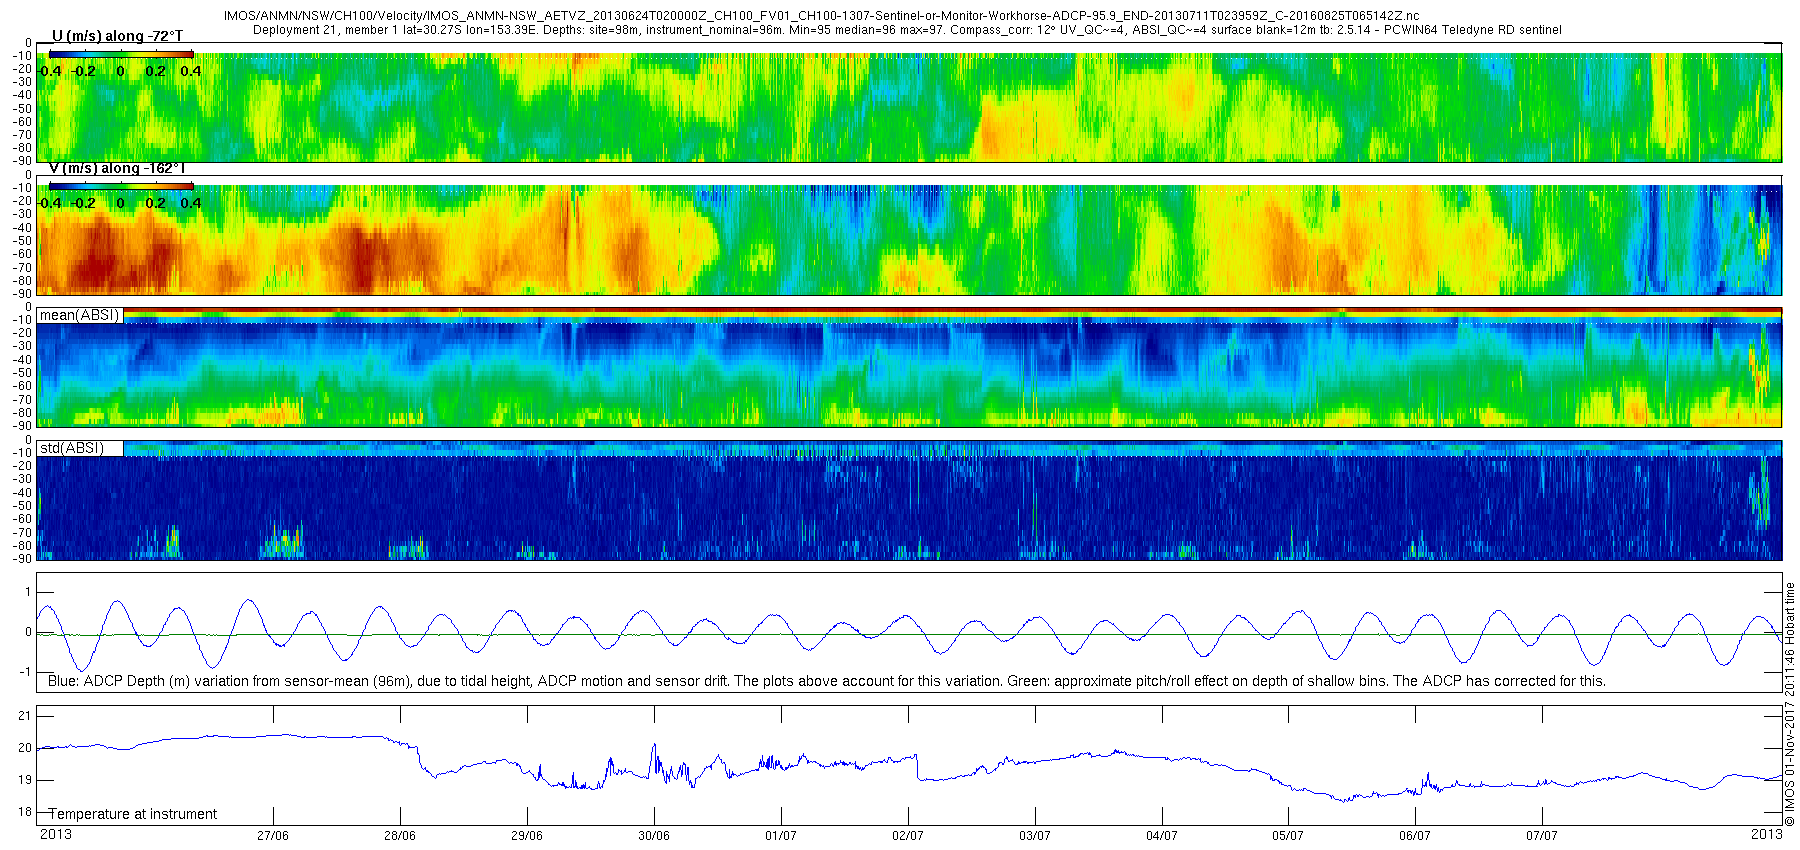Viewport: 1800px width, 850px height.
Task: Click the vertical IMOS copyright timestamp text
Action: (x=1790, y=704)
